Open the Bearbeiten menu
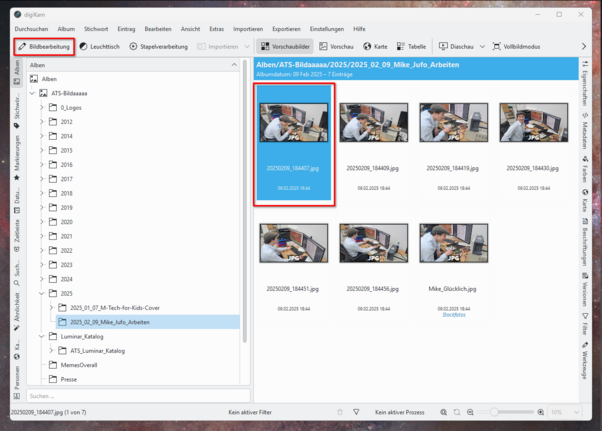The width and height of the screenshot is (602, 431). pyautogui.click(x=158, y=29)
